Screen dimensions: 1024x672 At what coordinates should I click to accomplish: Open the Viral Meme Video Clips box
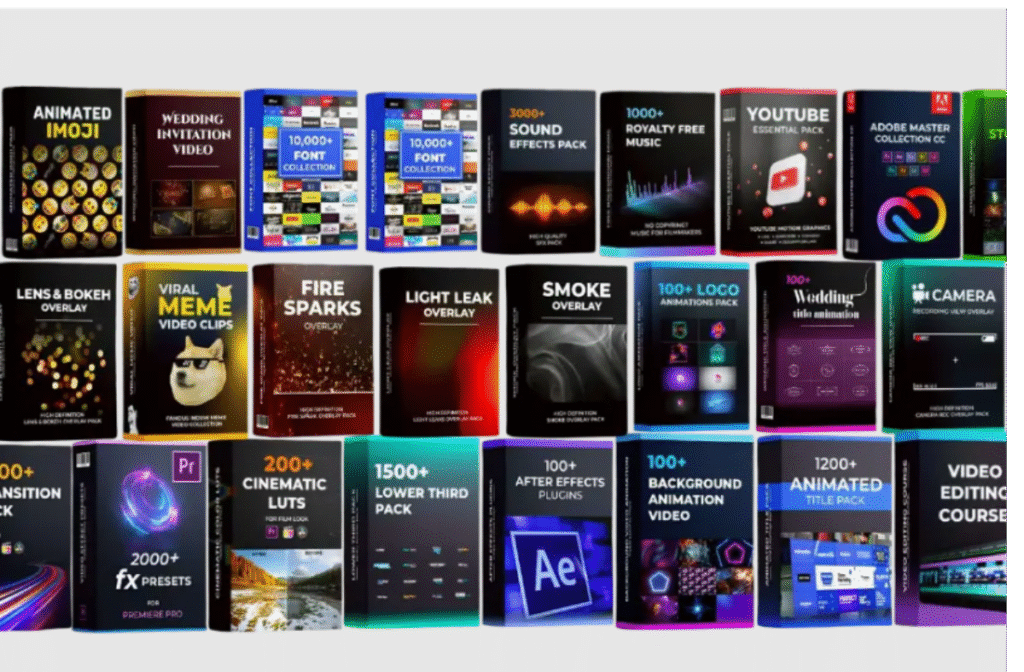tap(185, 350)
